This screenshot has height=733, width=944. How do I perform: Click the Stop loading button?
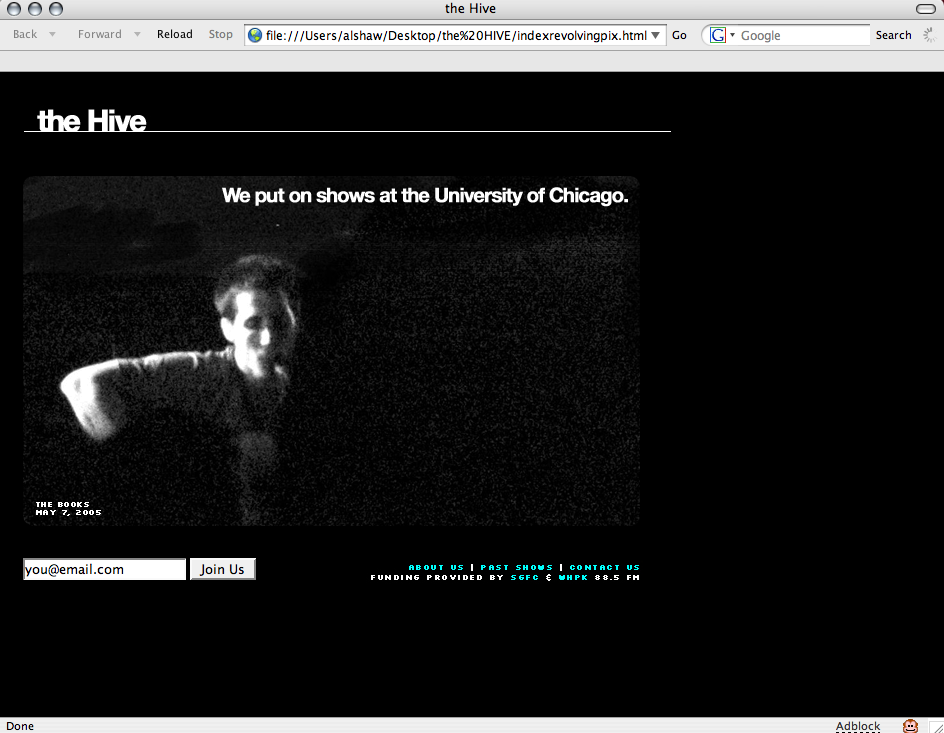(x=220, y=34)
